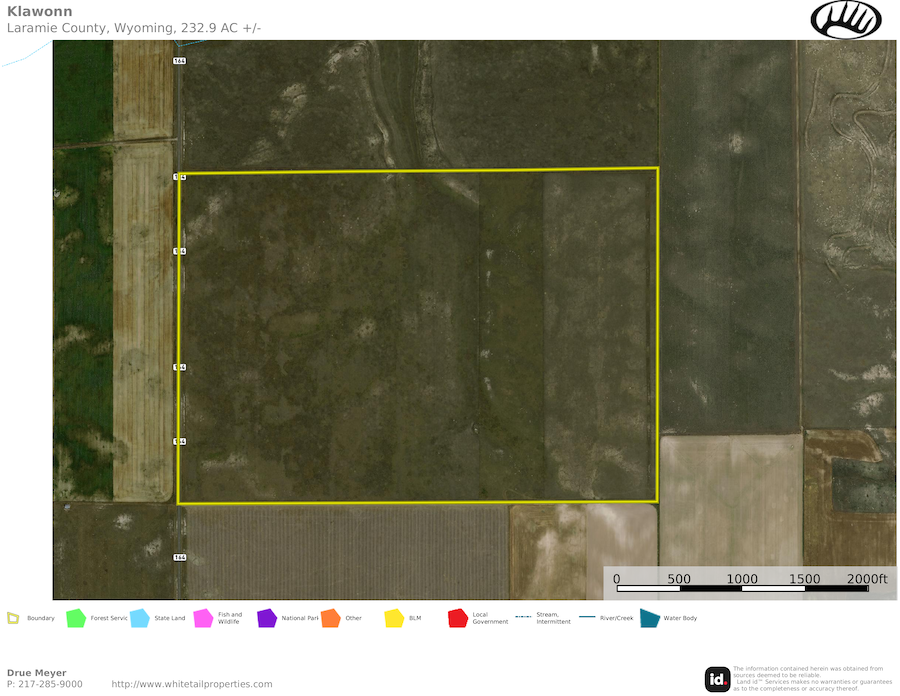The width and height of the screenshot is (900, 696).
Task: Open the whitetailproperties.com website link
Action: coord(192,684)
